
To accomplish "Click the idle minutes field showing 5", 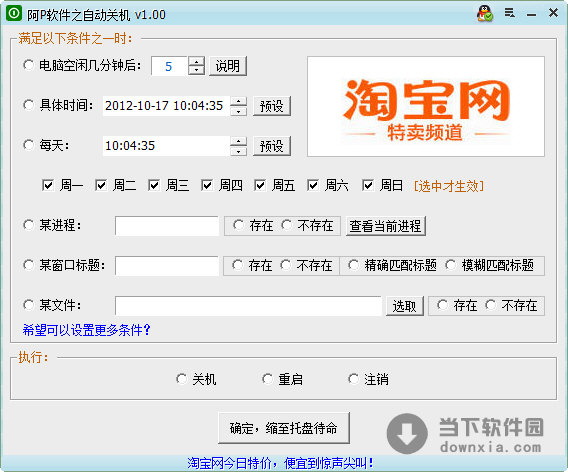I will point(170,66).
